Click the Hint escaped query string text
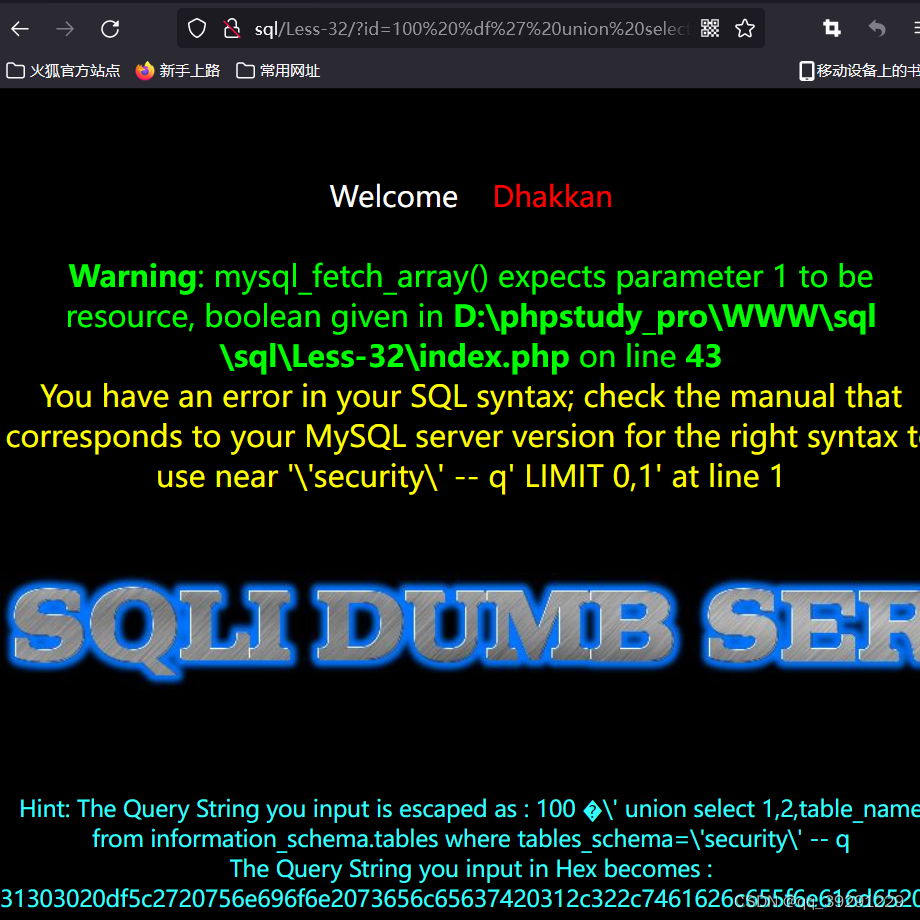 tap(470, 824)
